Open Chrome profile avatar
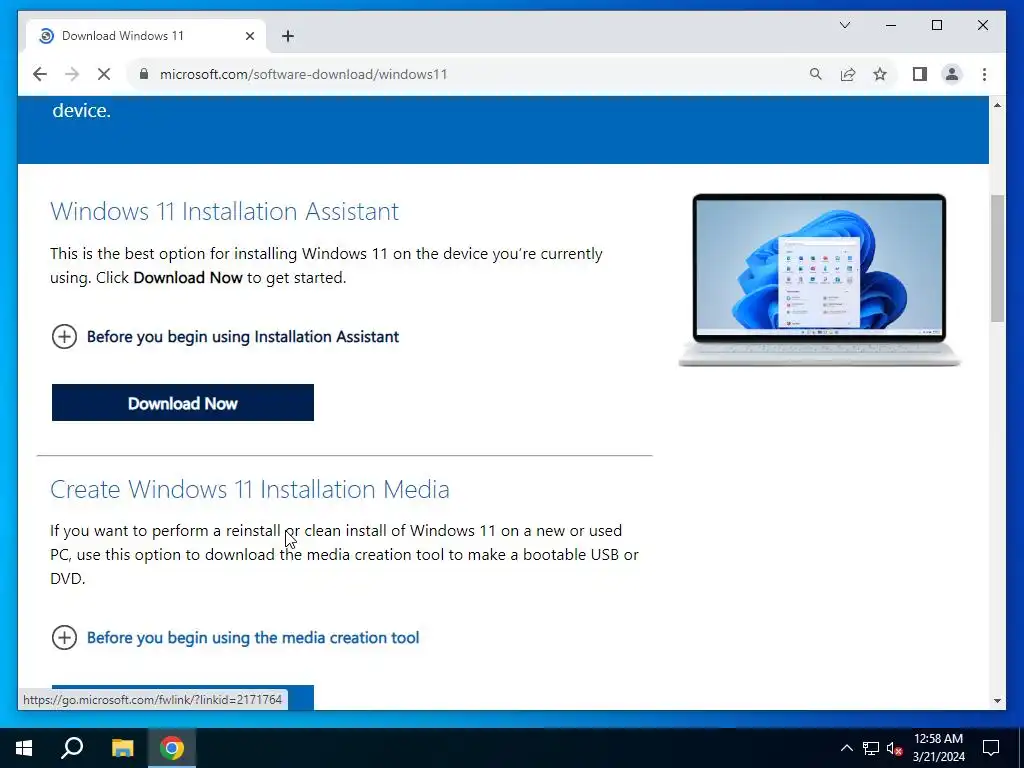Viewport: 1024px width, 768px height. click(952, 74)
